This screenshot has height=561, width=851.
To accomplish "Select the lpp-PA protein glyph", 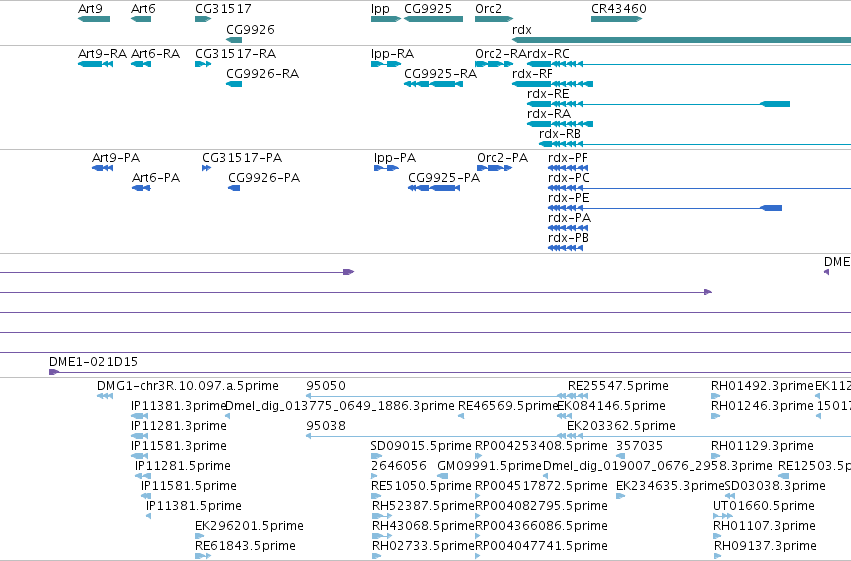I will pos(386,168).
